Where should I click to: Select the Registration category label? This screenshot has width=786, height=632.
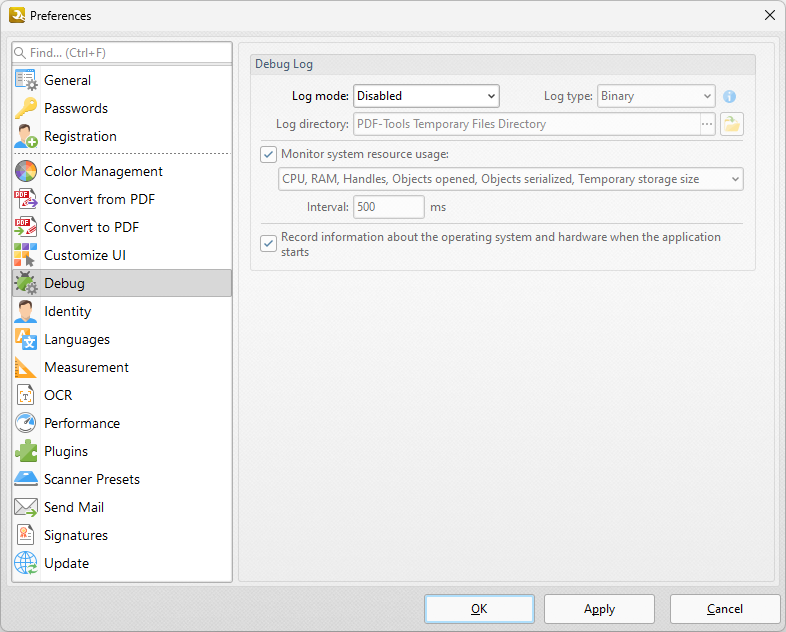pyautogui.click(x=80, y=136)
